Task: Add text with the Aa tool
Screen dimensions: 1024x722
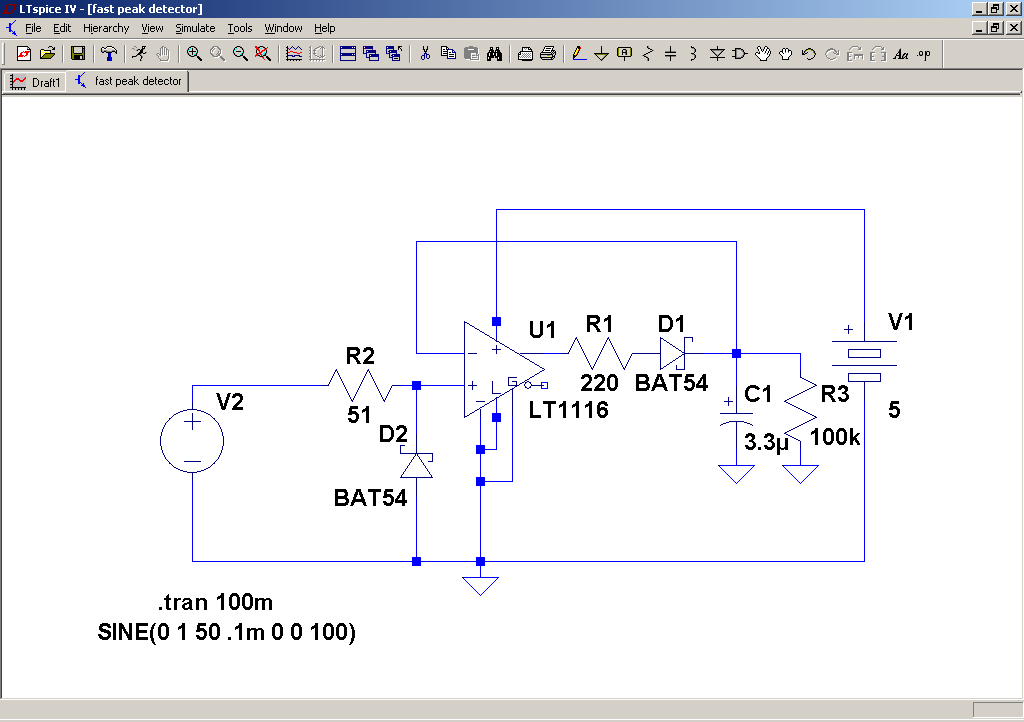Action: click(901, 54)
